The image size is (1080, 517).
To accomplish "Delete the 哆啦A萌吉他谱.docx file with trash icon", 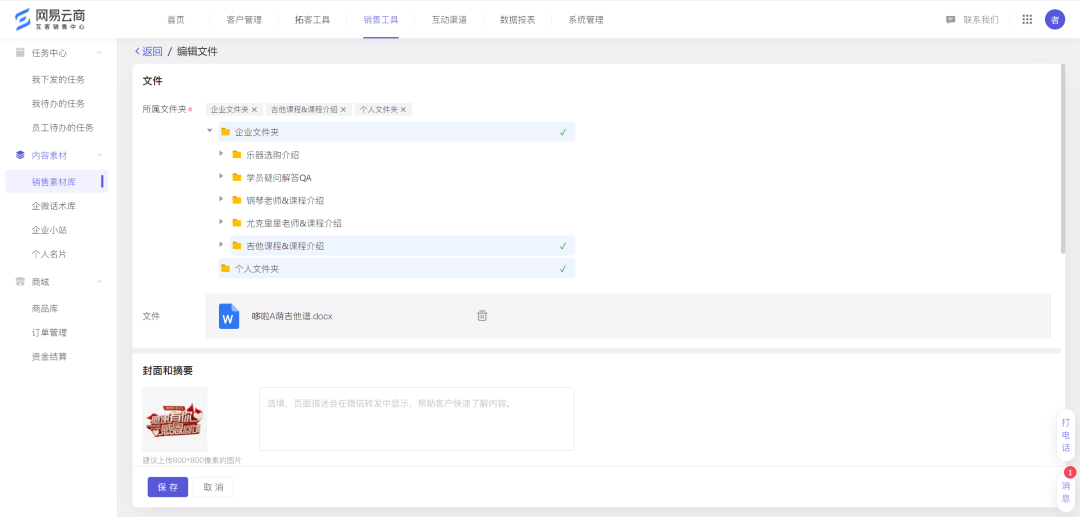I will [x=482, y=315].
